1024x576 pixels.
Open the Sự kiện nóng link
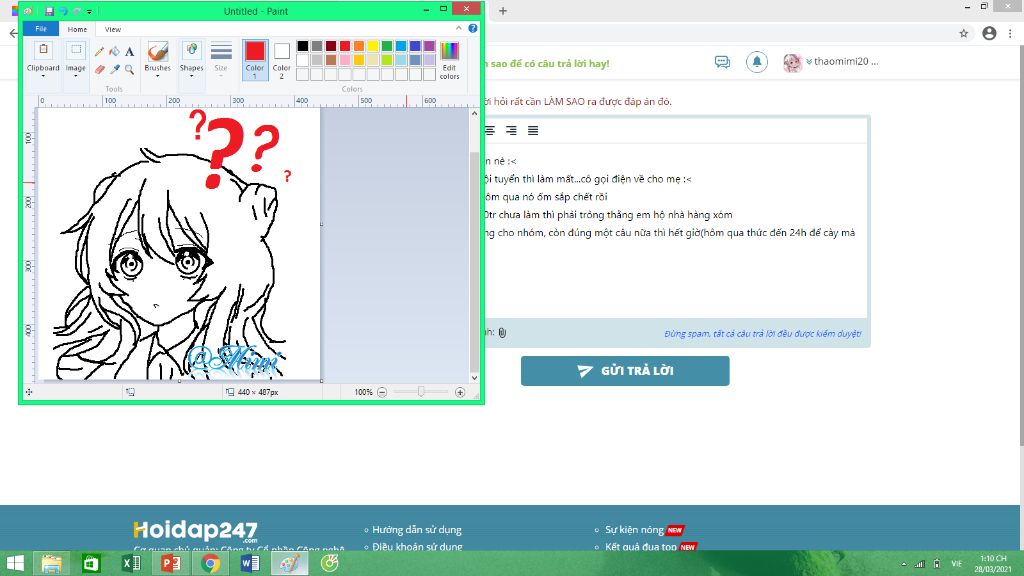coord(634,530)
